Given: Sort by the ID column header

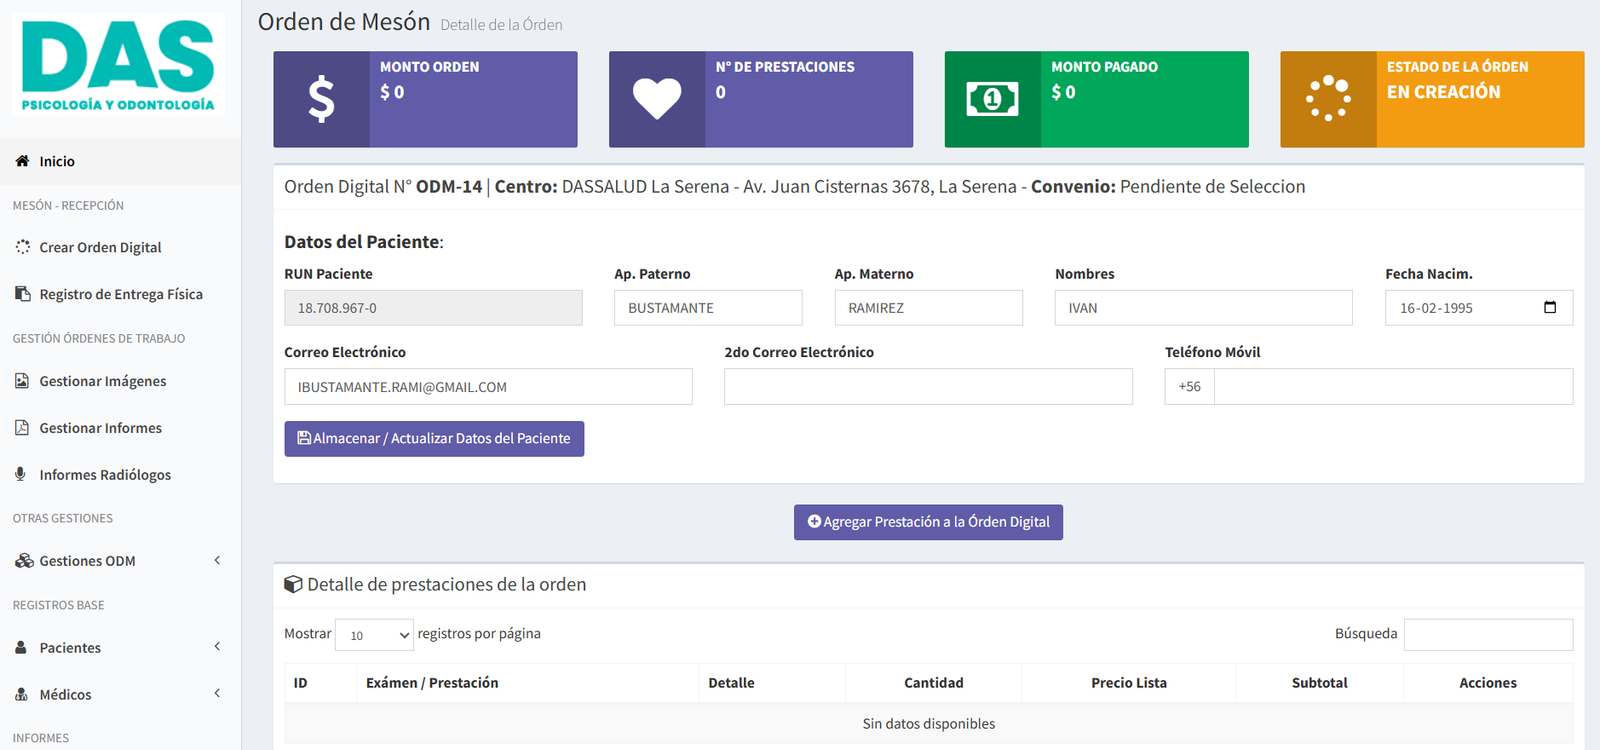Looking at the screenshot, I should (x=320, y=683).
